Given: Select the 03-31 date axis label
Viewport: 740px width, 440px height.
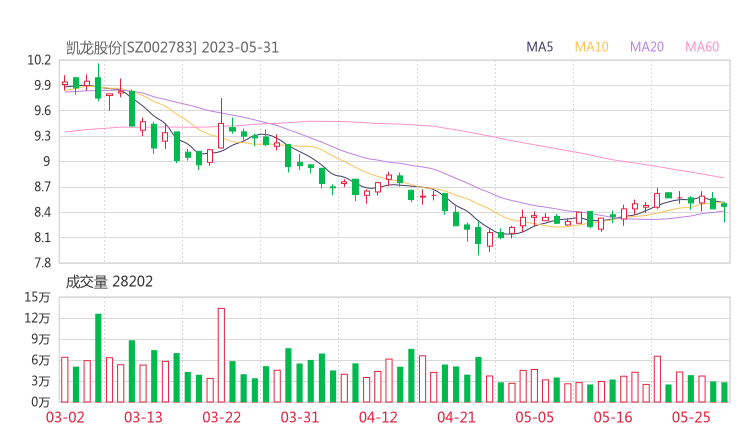Looking at the screenshot, I should tap(300, 417).
